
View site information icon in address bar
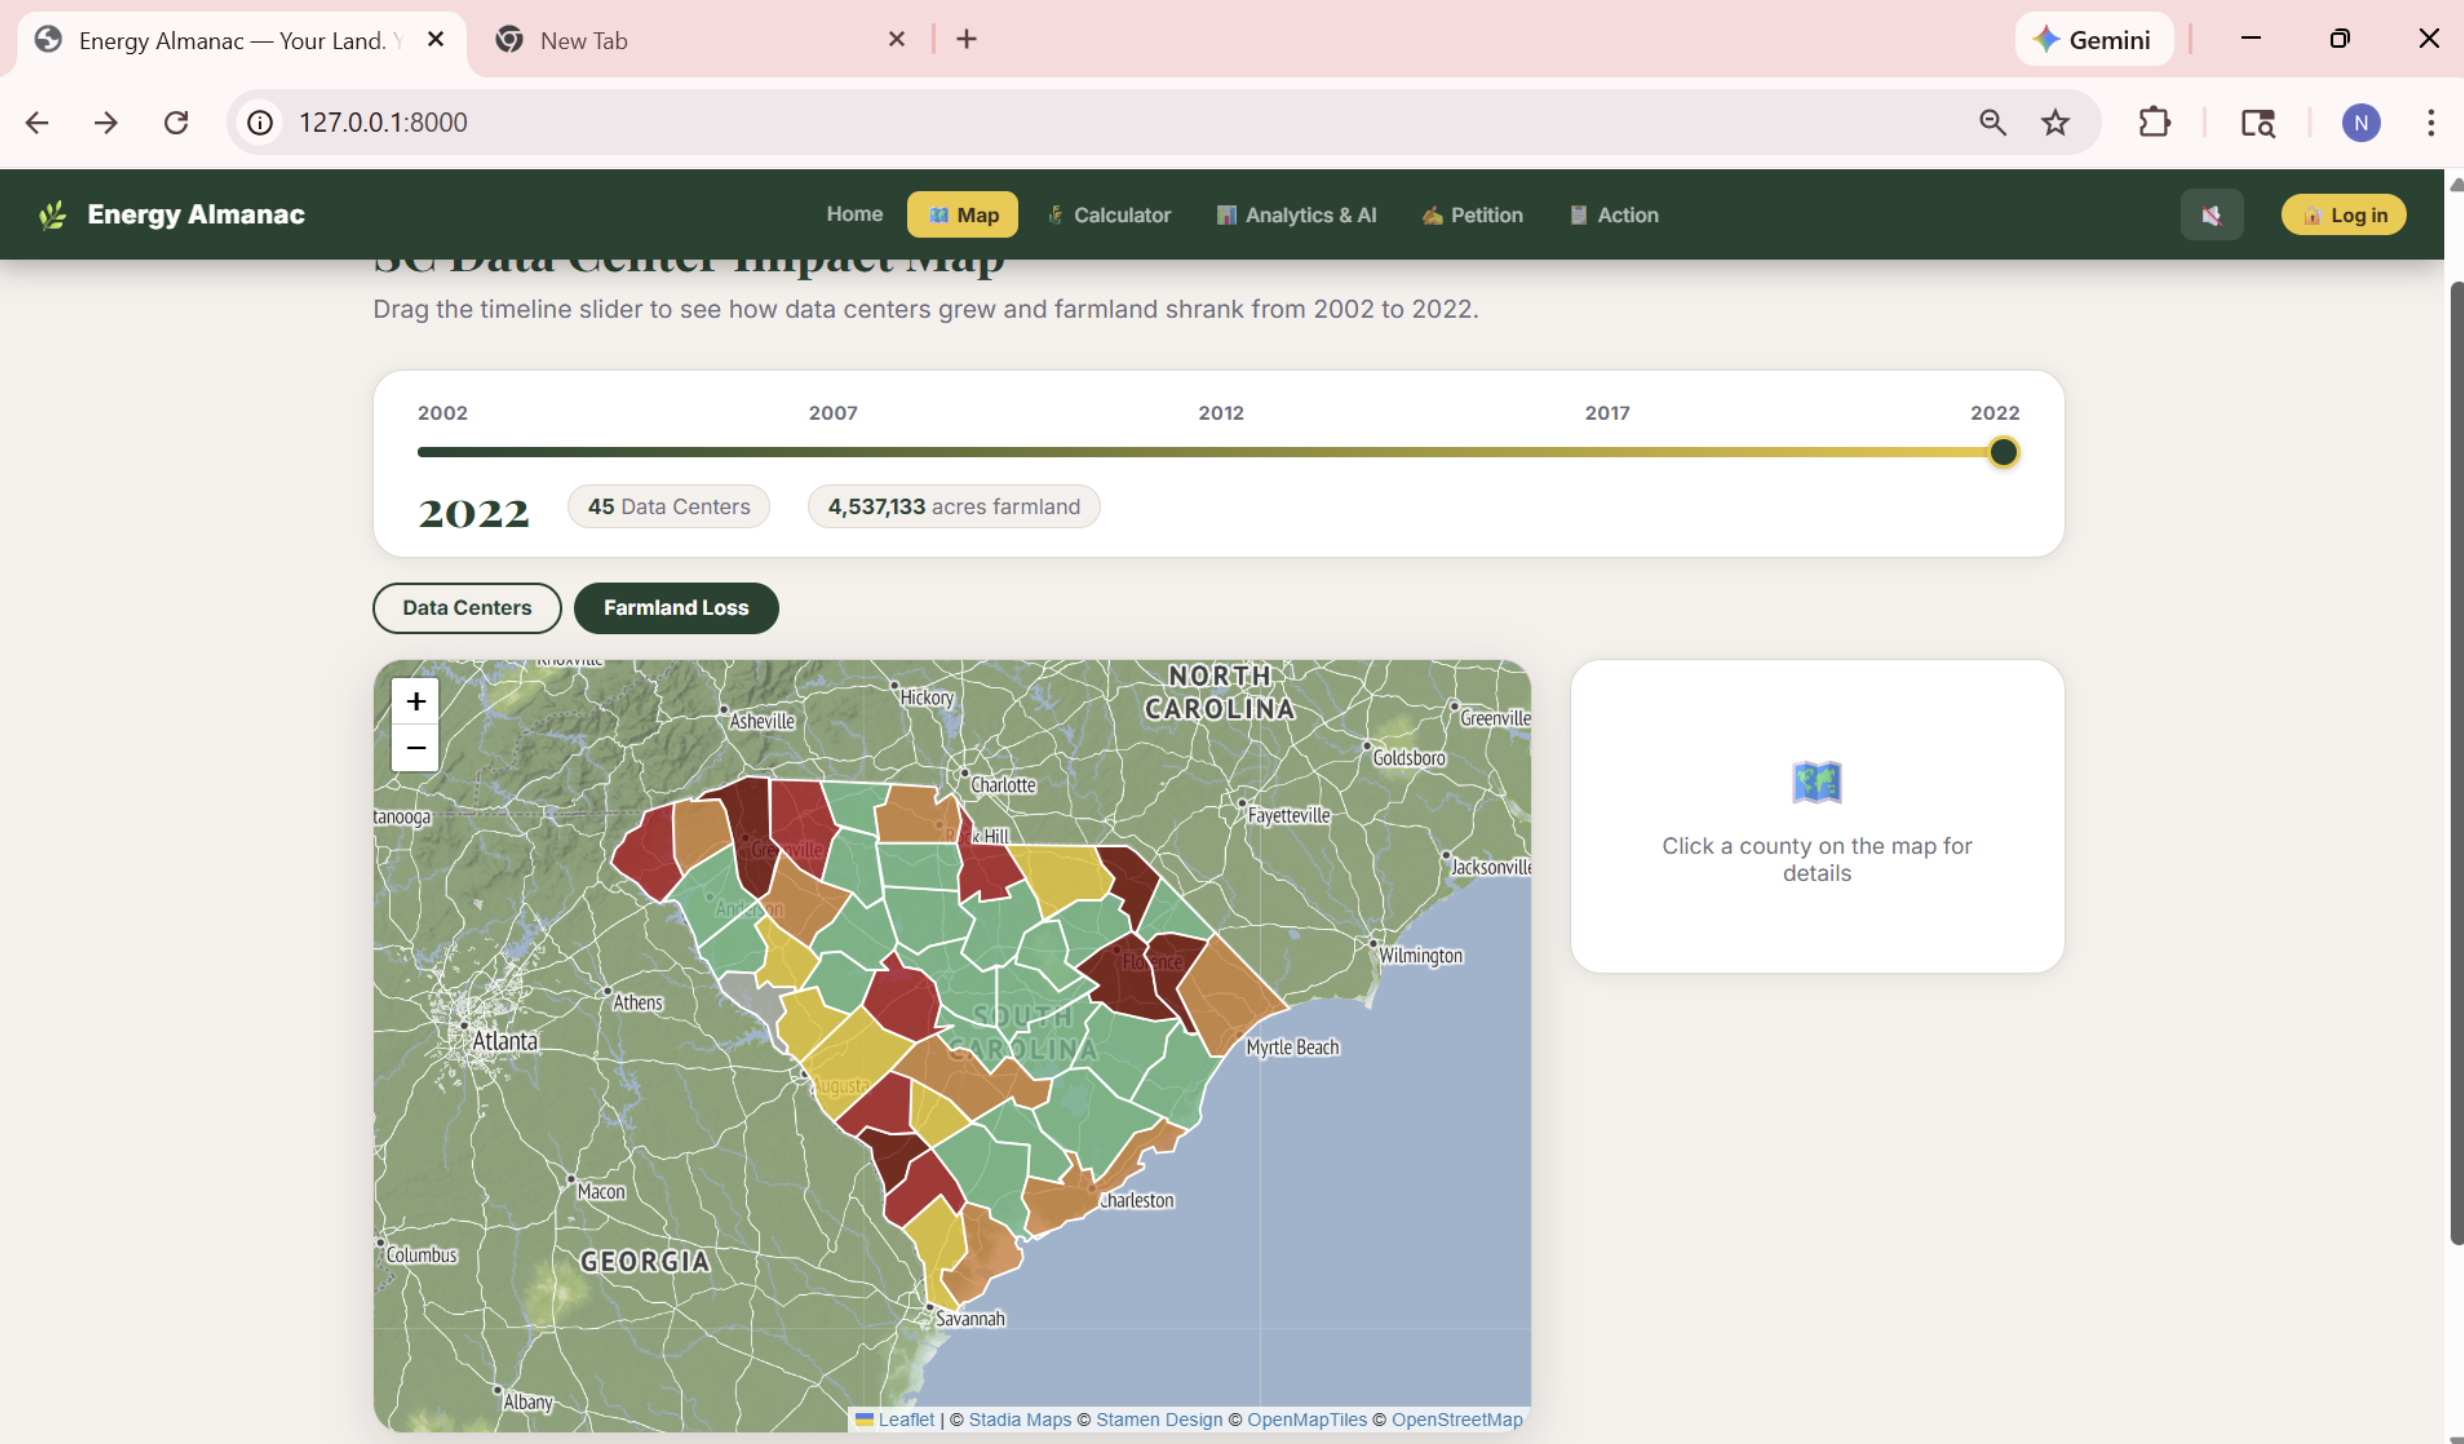pyautogui.click(x=260, y=122)
